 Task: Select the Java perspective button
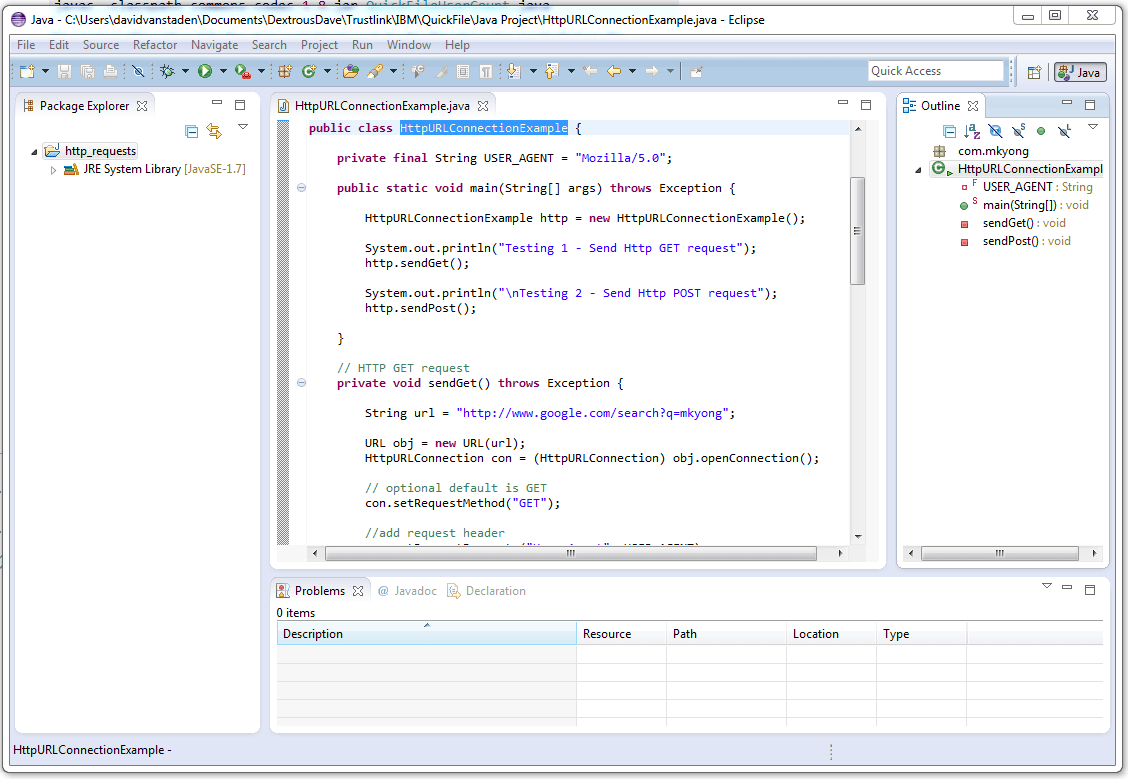1080,72
